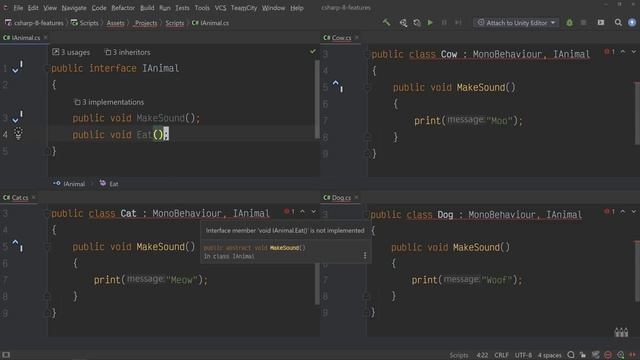Viewport: 640px width, 360px height.
Task: Click the error count indicator in Cow.cs
Action: point(610,51)
